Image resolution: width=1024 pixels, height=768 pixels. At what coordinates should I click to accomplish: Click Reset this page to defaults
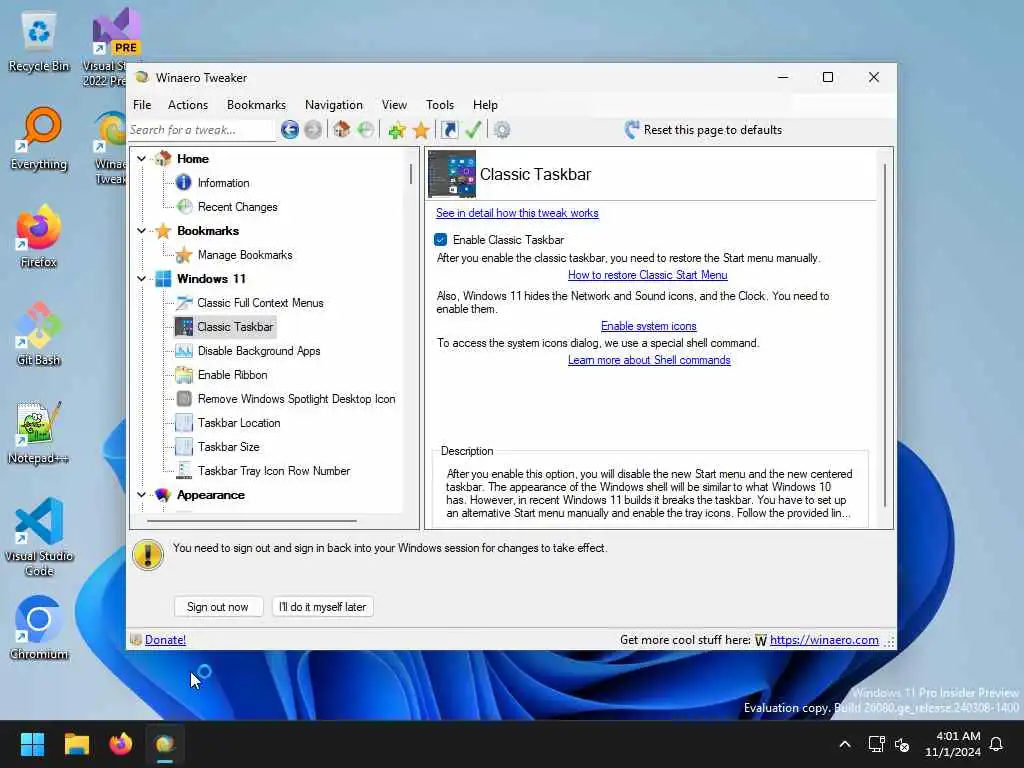pos(703,130)
